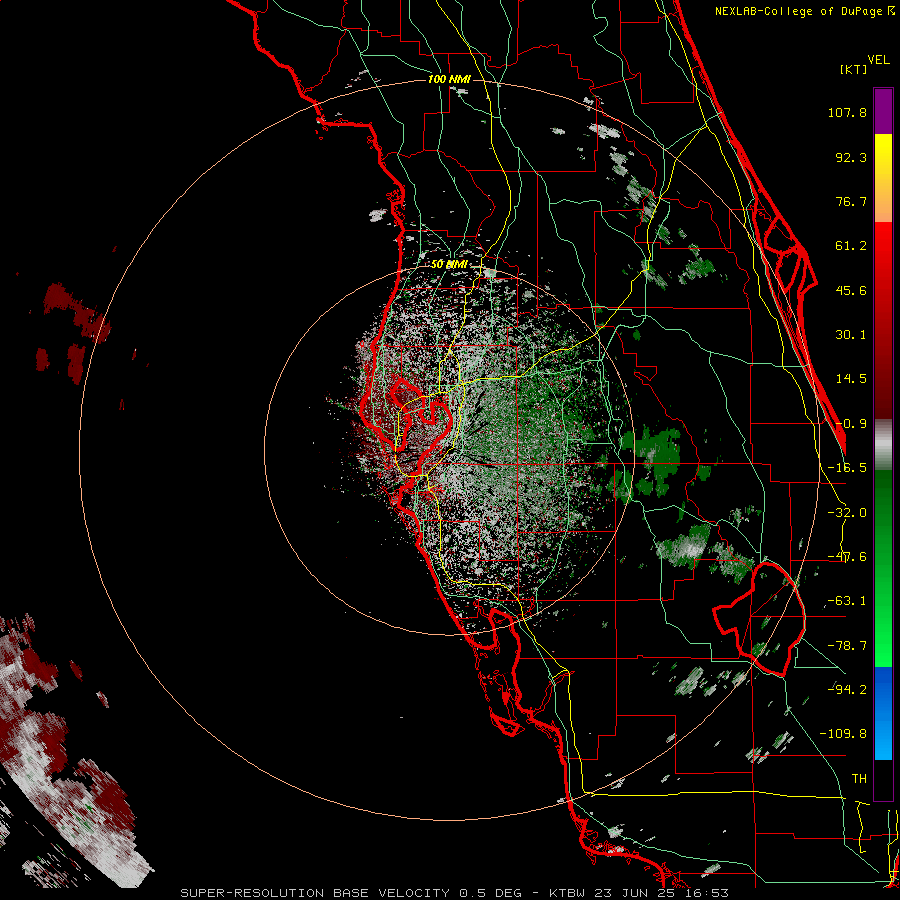
Task: Click the product title caption at bottom
Action: point(455,893)
